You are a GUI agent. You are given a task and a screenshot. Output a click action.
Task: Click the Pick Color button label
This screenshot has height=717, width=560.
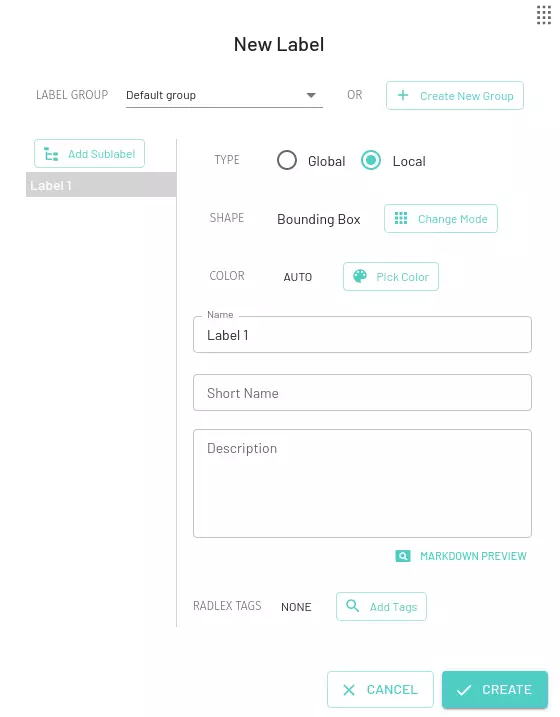tap(402, 277)
